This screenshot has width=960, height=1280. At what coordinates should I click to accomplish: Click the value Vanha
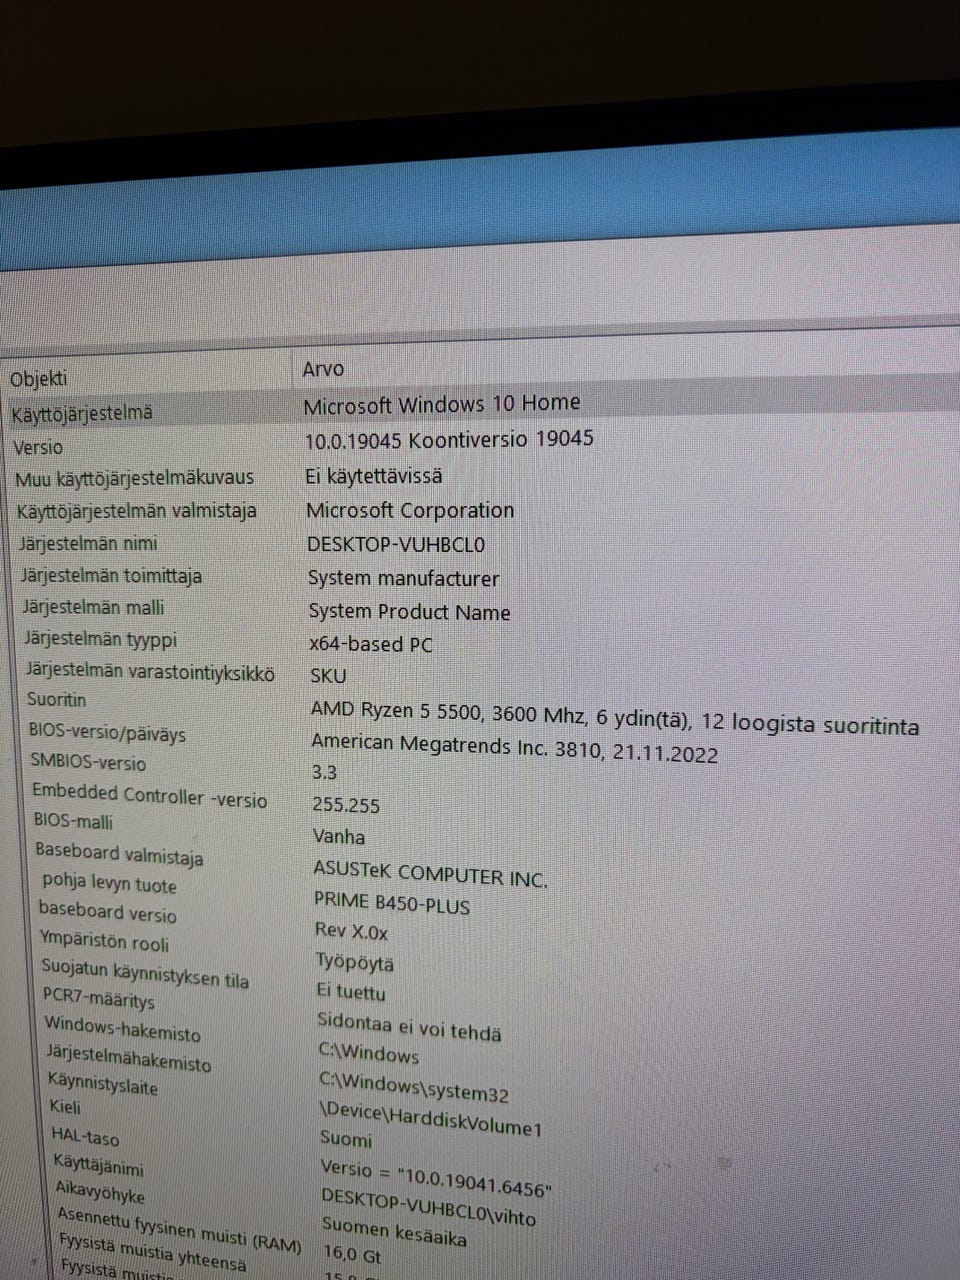click(339, 836)
